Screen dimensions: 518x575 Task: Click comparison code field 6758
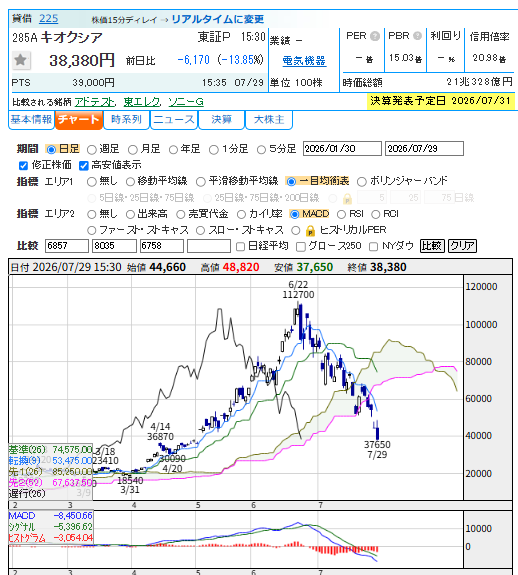coord(162,246)
